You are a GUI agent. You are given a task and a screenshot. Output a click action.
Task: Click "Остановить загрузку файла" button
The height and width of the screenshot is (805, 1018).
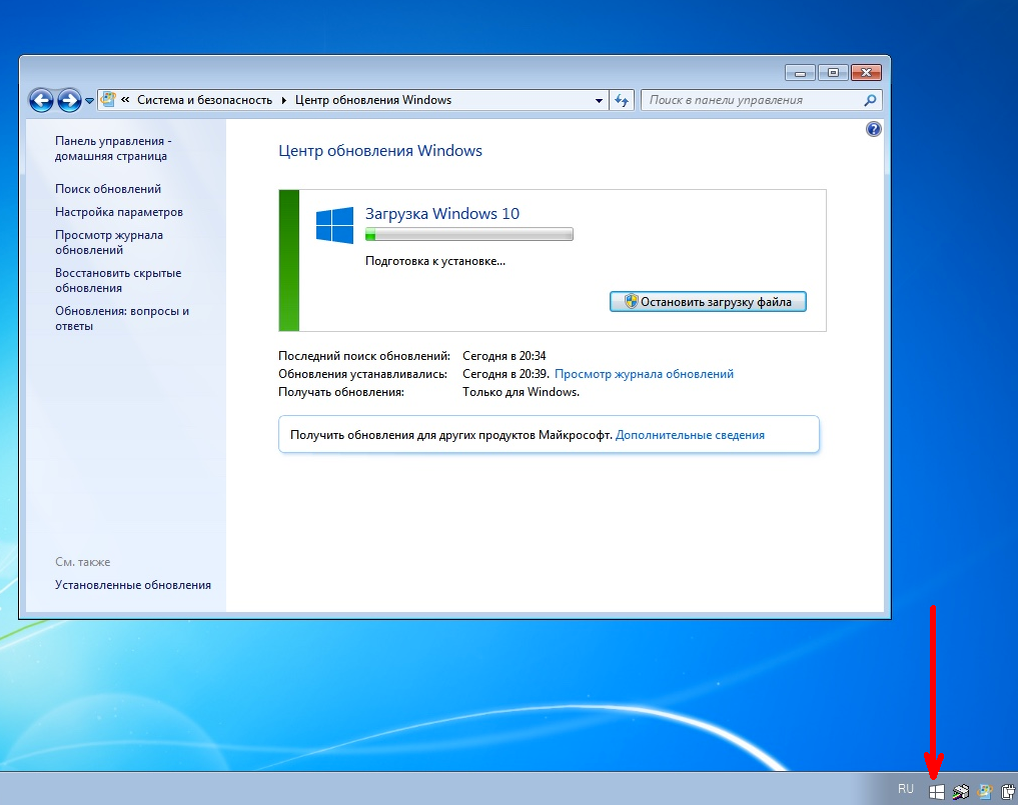coord(708,302)
